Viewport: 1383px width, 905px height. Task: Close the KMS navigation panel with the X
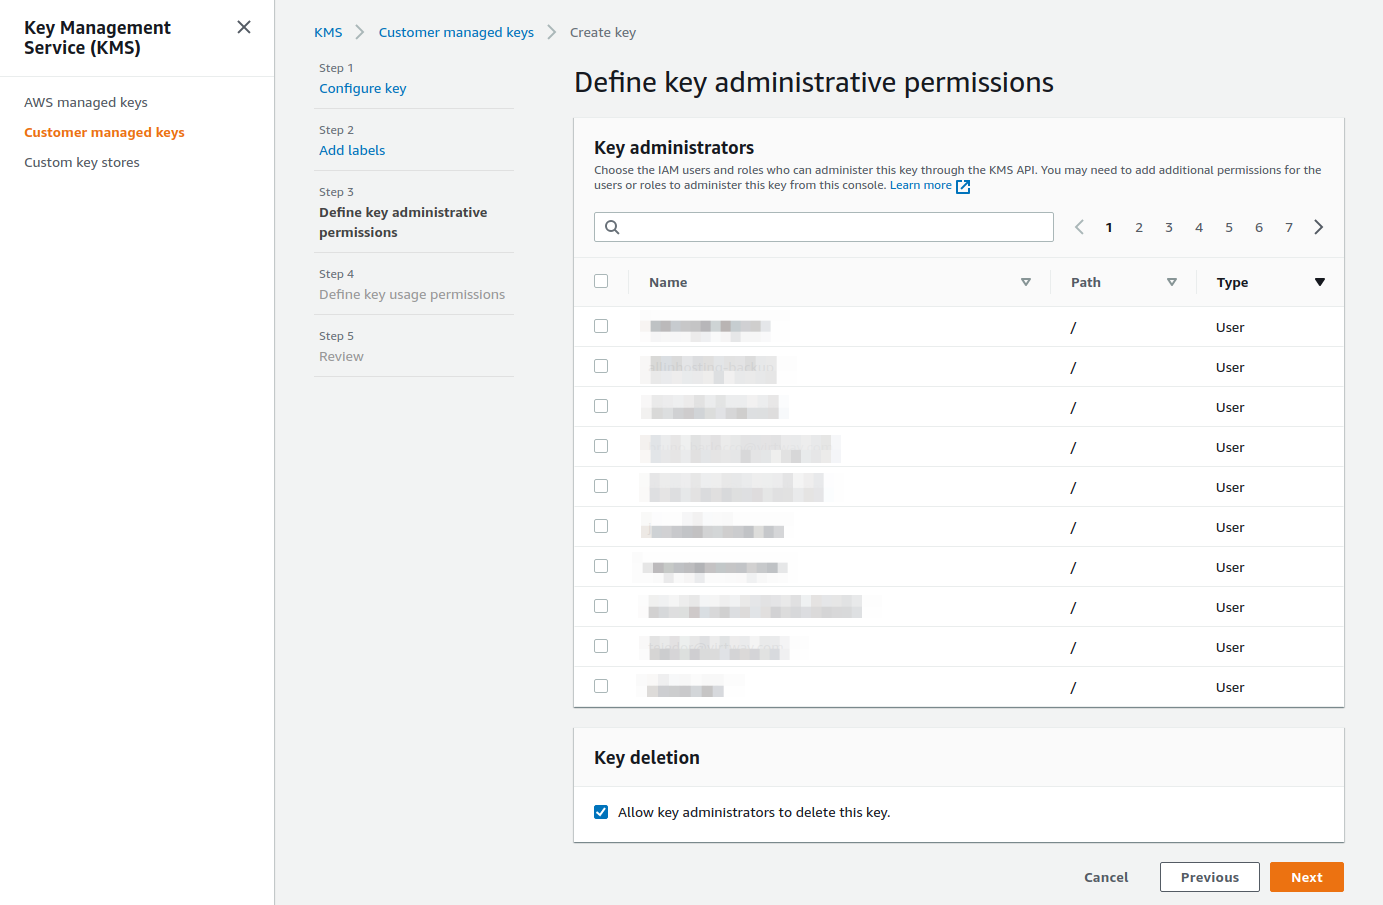pos(243,27)
